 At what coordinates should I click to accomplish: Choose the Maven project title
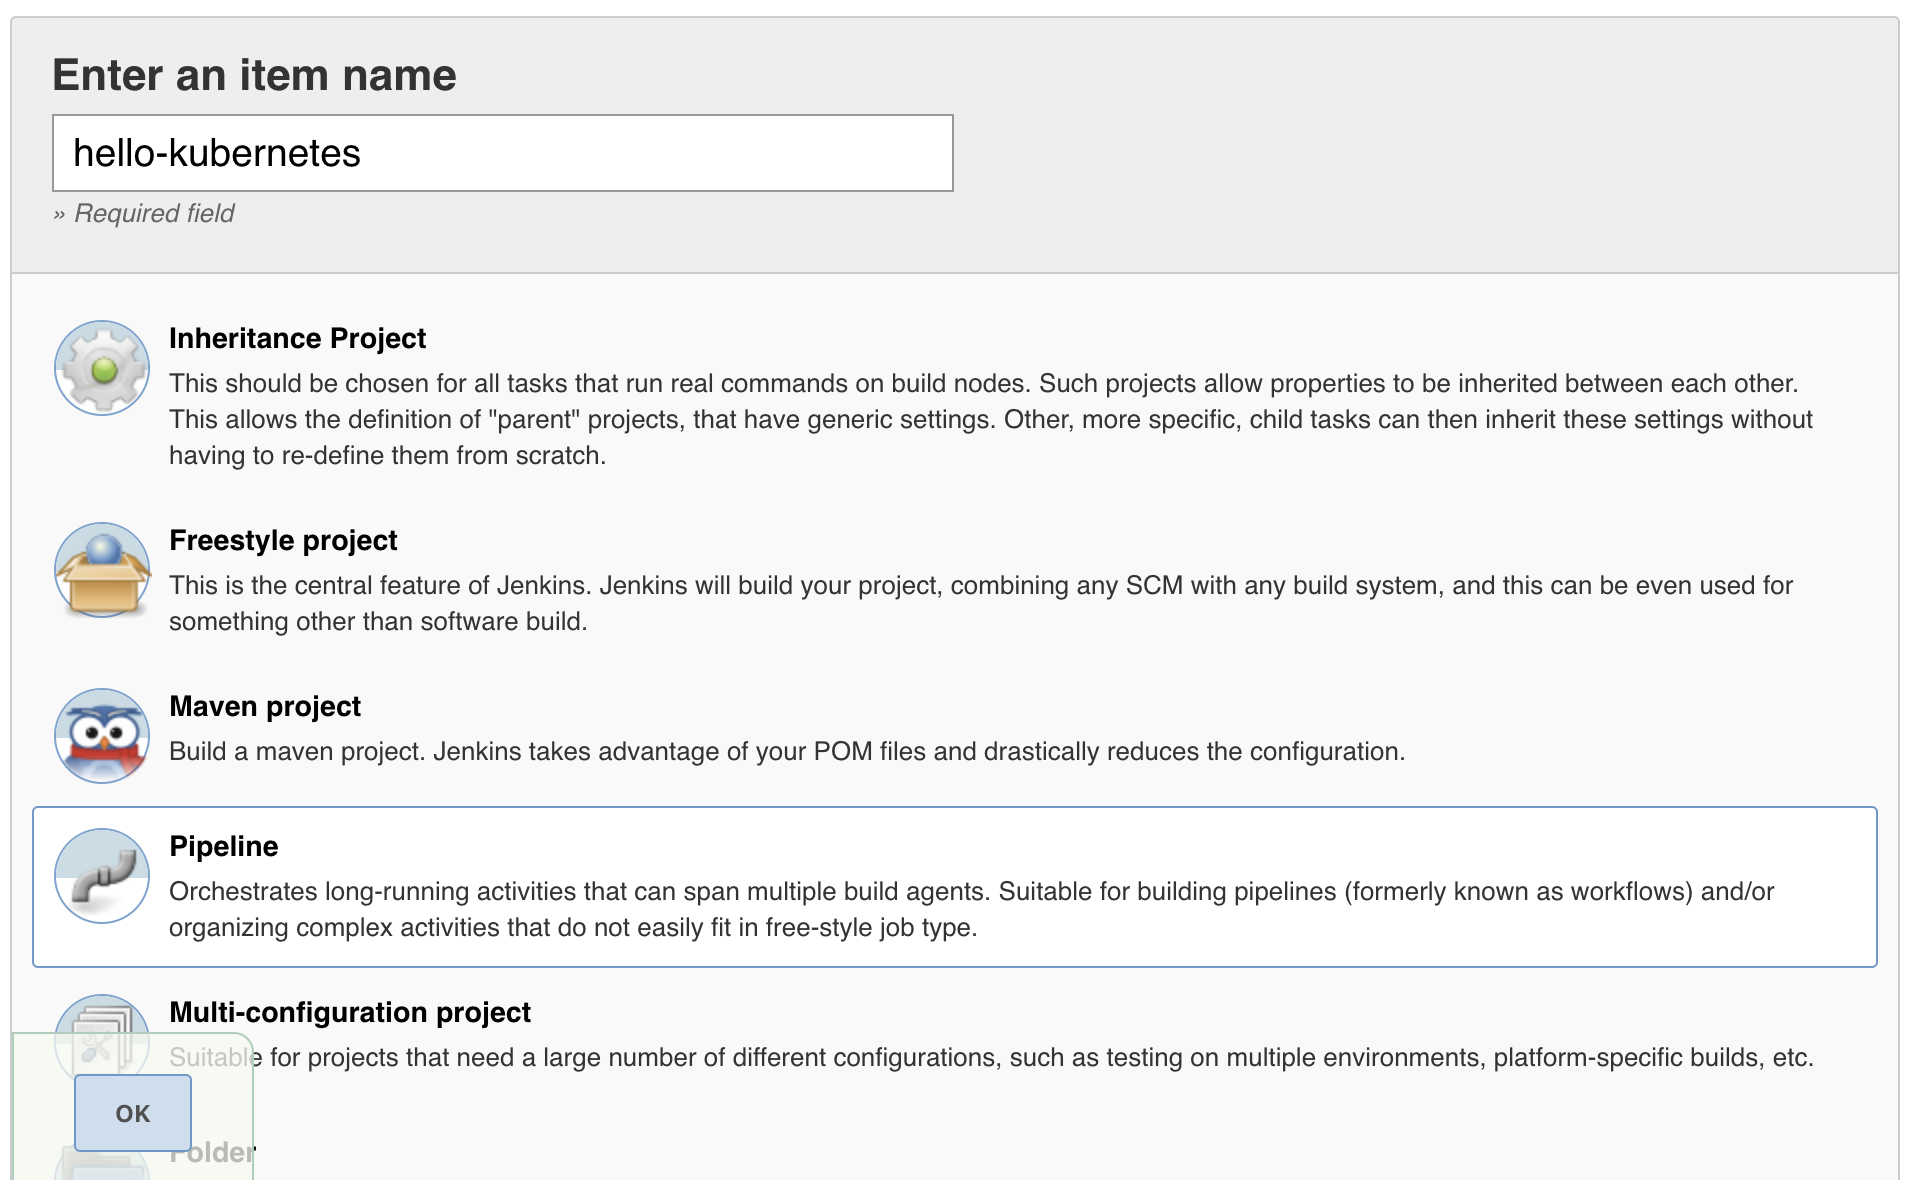[x=265, y=706]
